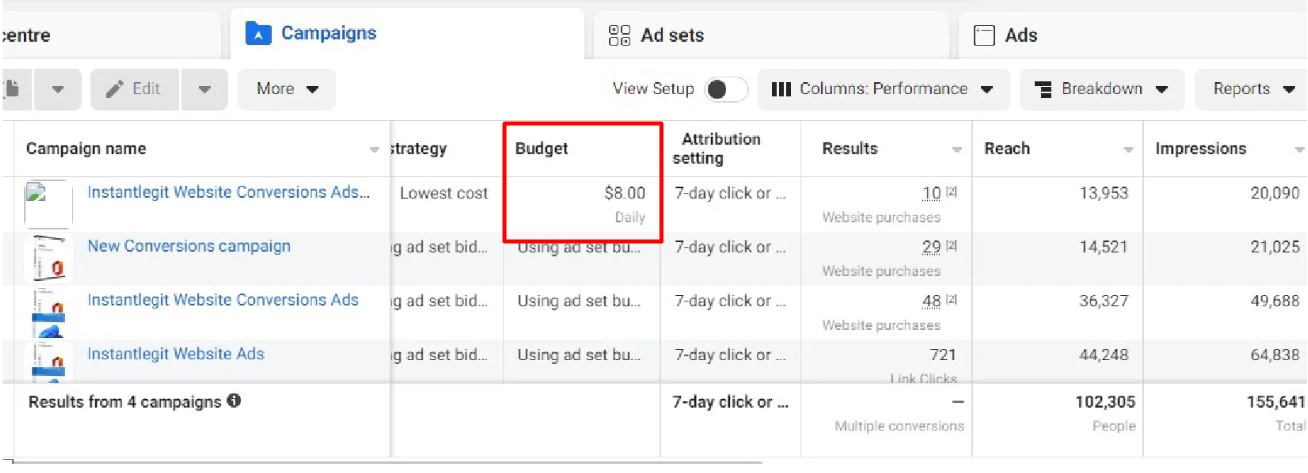
Task: Expand the arrow next to Edit button
Action: (205, 89)
